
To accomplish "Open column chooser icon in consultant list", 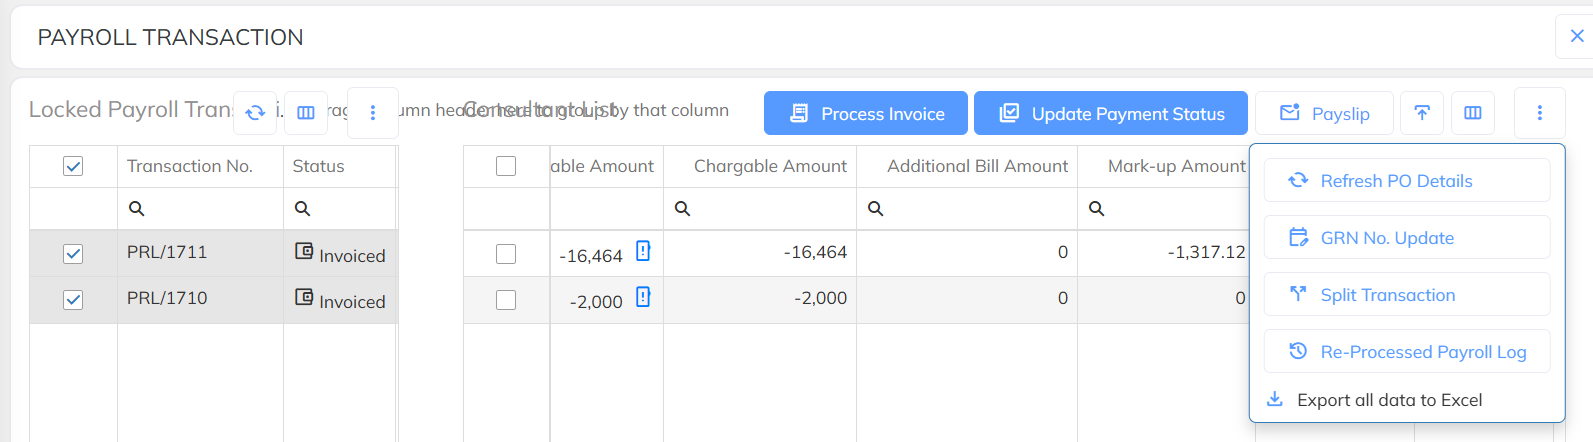I will click(x=1473, y=113).
